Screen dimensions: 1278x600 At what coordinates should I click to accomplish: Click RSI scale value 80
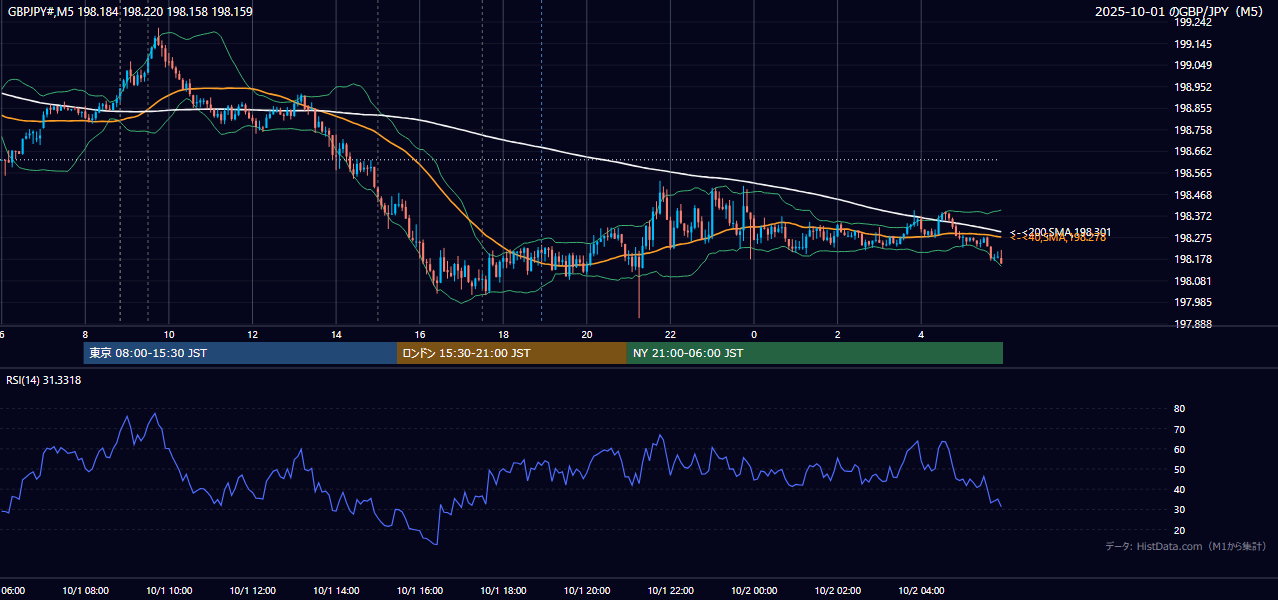(x=1179, y=409)
